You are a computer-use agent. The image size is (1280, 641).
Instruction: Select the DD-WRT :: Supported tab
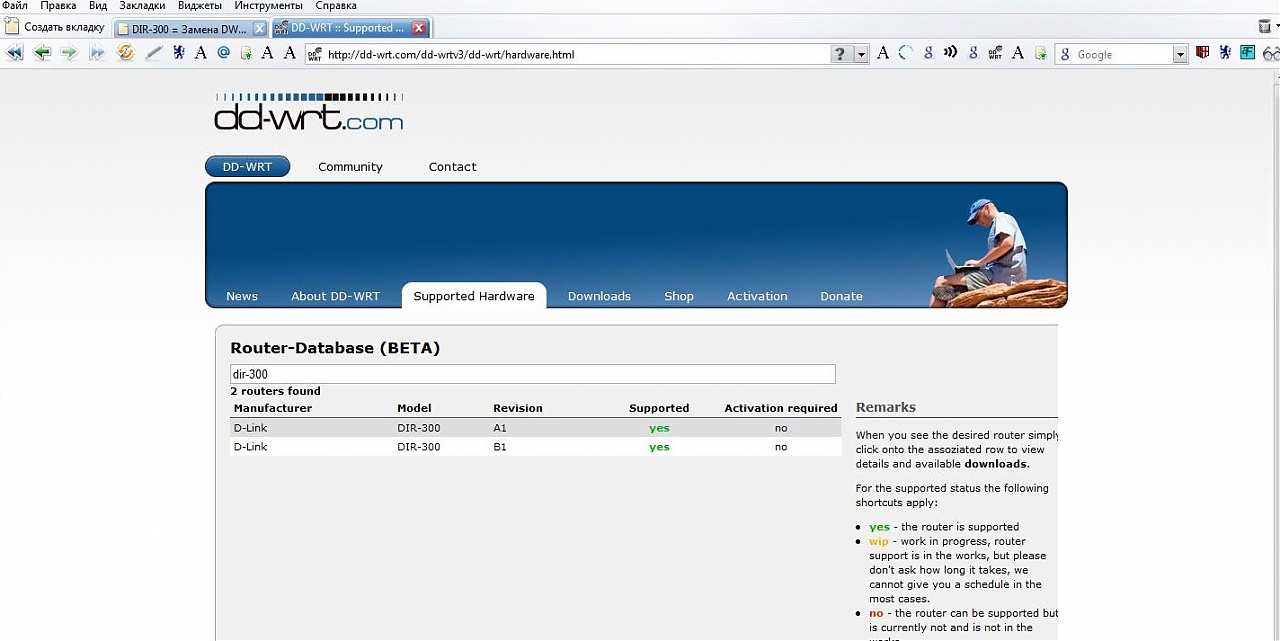click(x=350, y=28)
